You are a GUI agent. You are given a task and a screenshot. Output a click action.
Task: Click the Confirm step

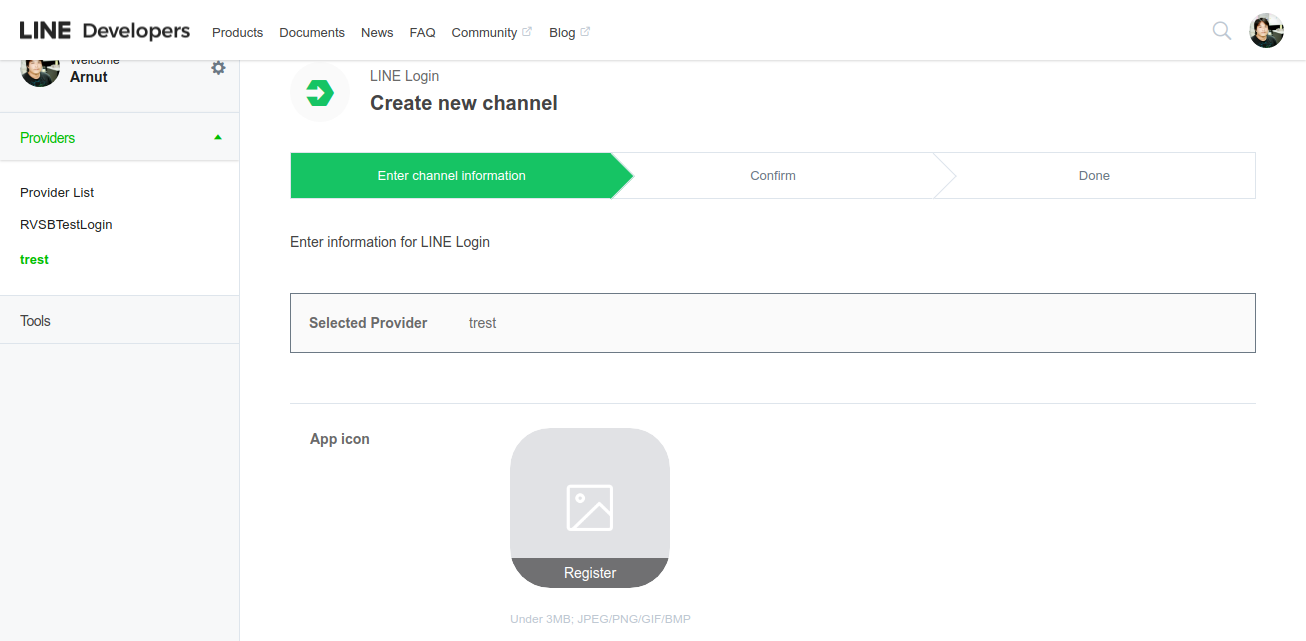pos(773,176)
